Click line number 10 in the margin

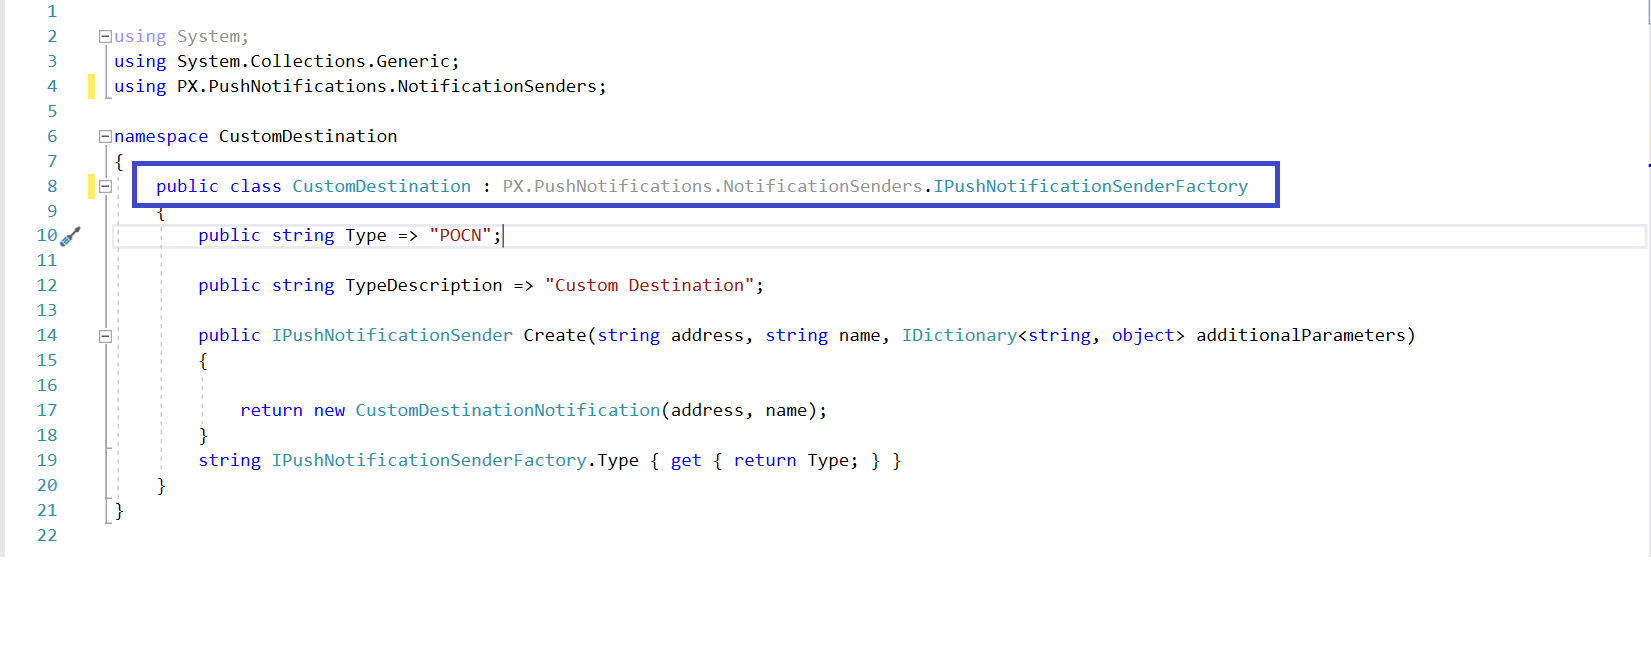47,235
